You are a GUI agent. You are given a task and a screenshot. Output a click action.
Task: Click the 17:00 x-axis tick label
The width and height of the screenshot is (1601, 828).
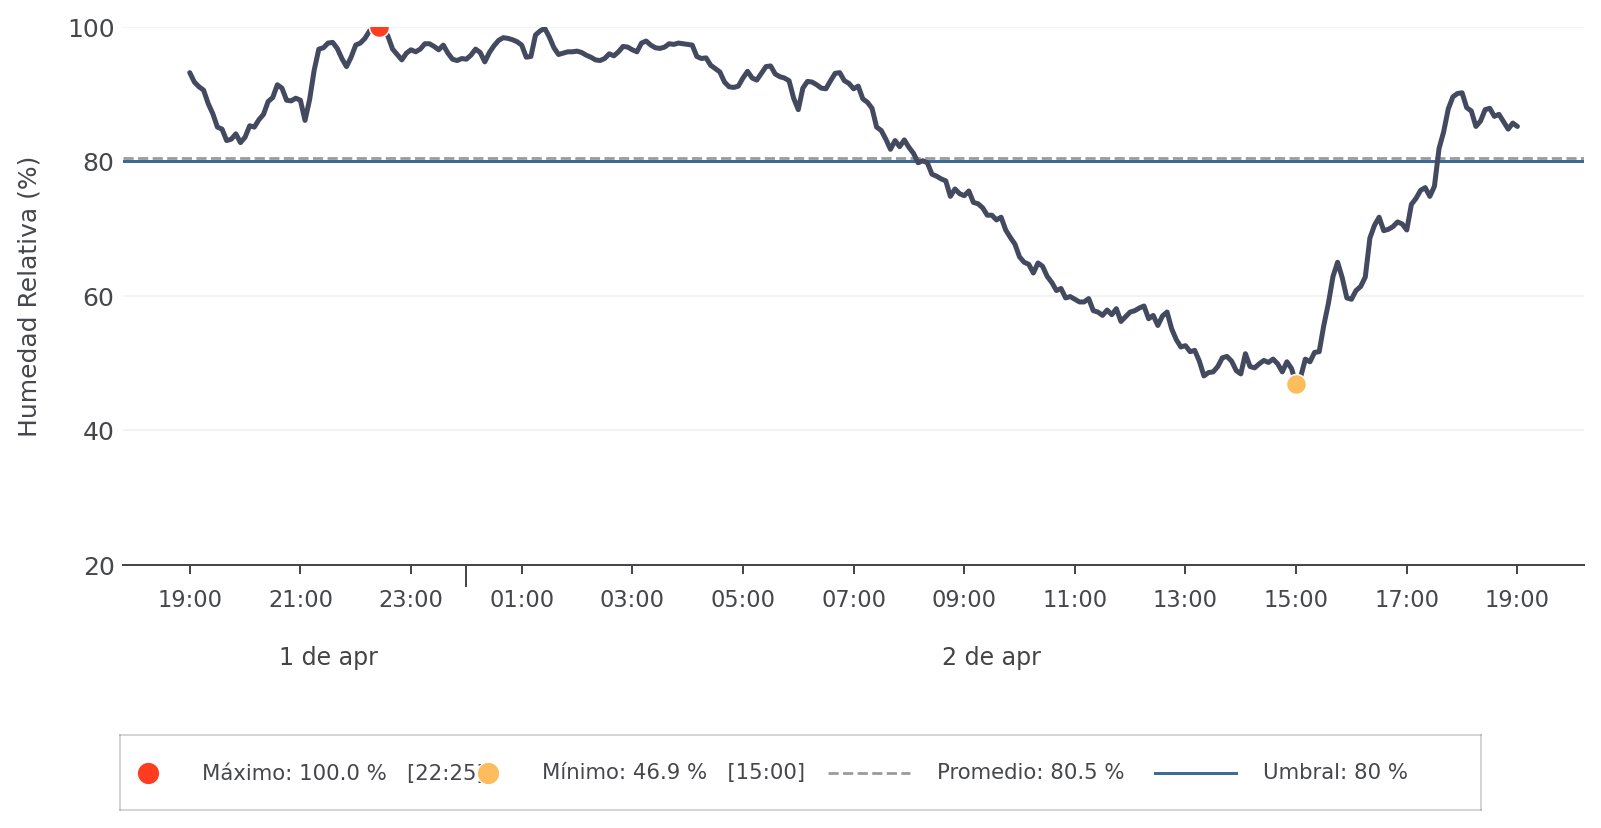click(1406, 600)
